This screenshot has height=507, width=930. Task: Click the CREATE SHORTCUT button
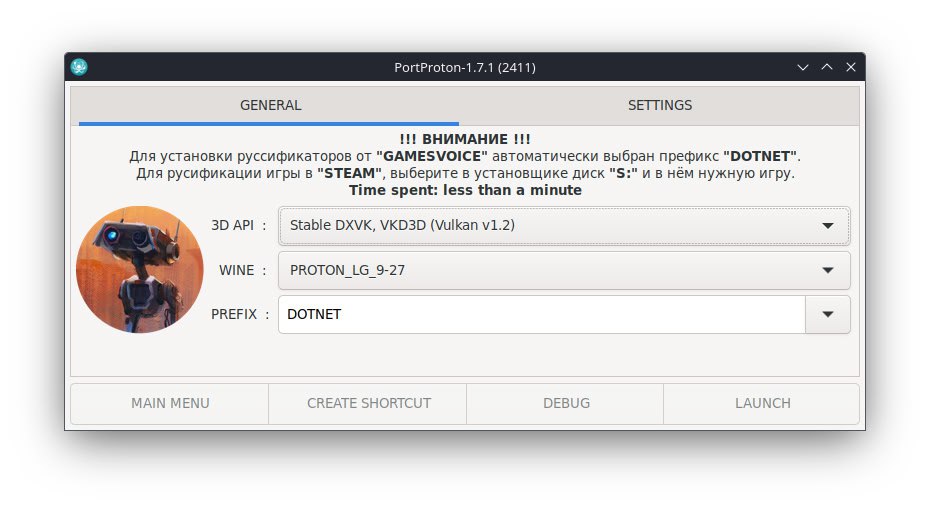click(x=368, y=403)
